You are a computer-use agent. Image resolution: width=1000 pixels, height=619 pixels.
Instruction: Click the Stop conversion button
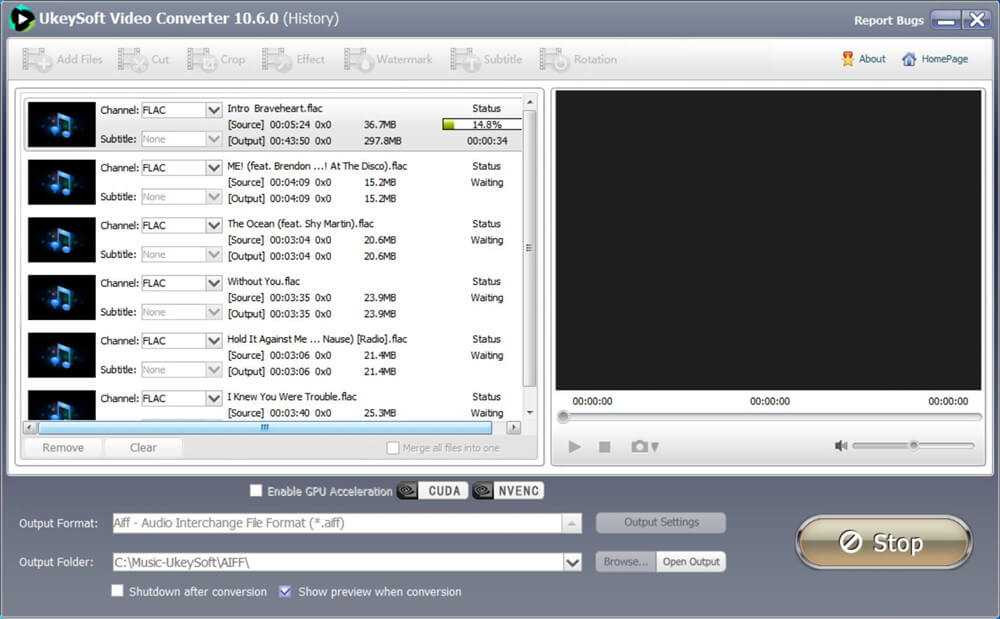pyautogui.click(x=883, y=543)
